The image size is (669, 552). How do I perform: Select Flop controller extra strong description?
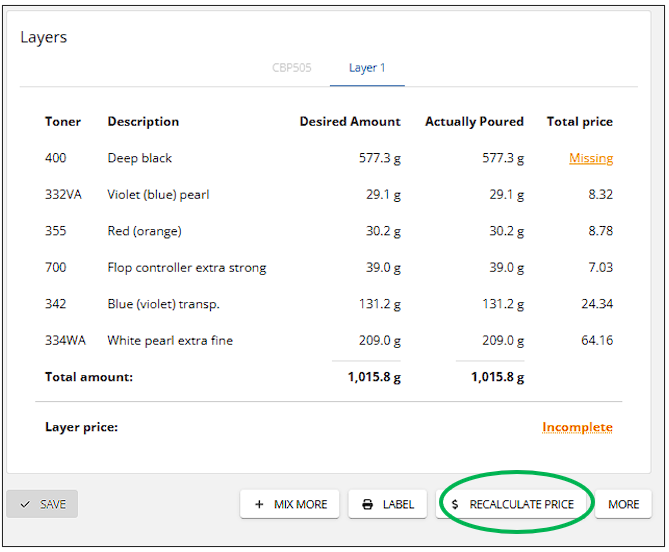186,268
